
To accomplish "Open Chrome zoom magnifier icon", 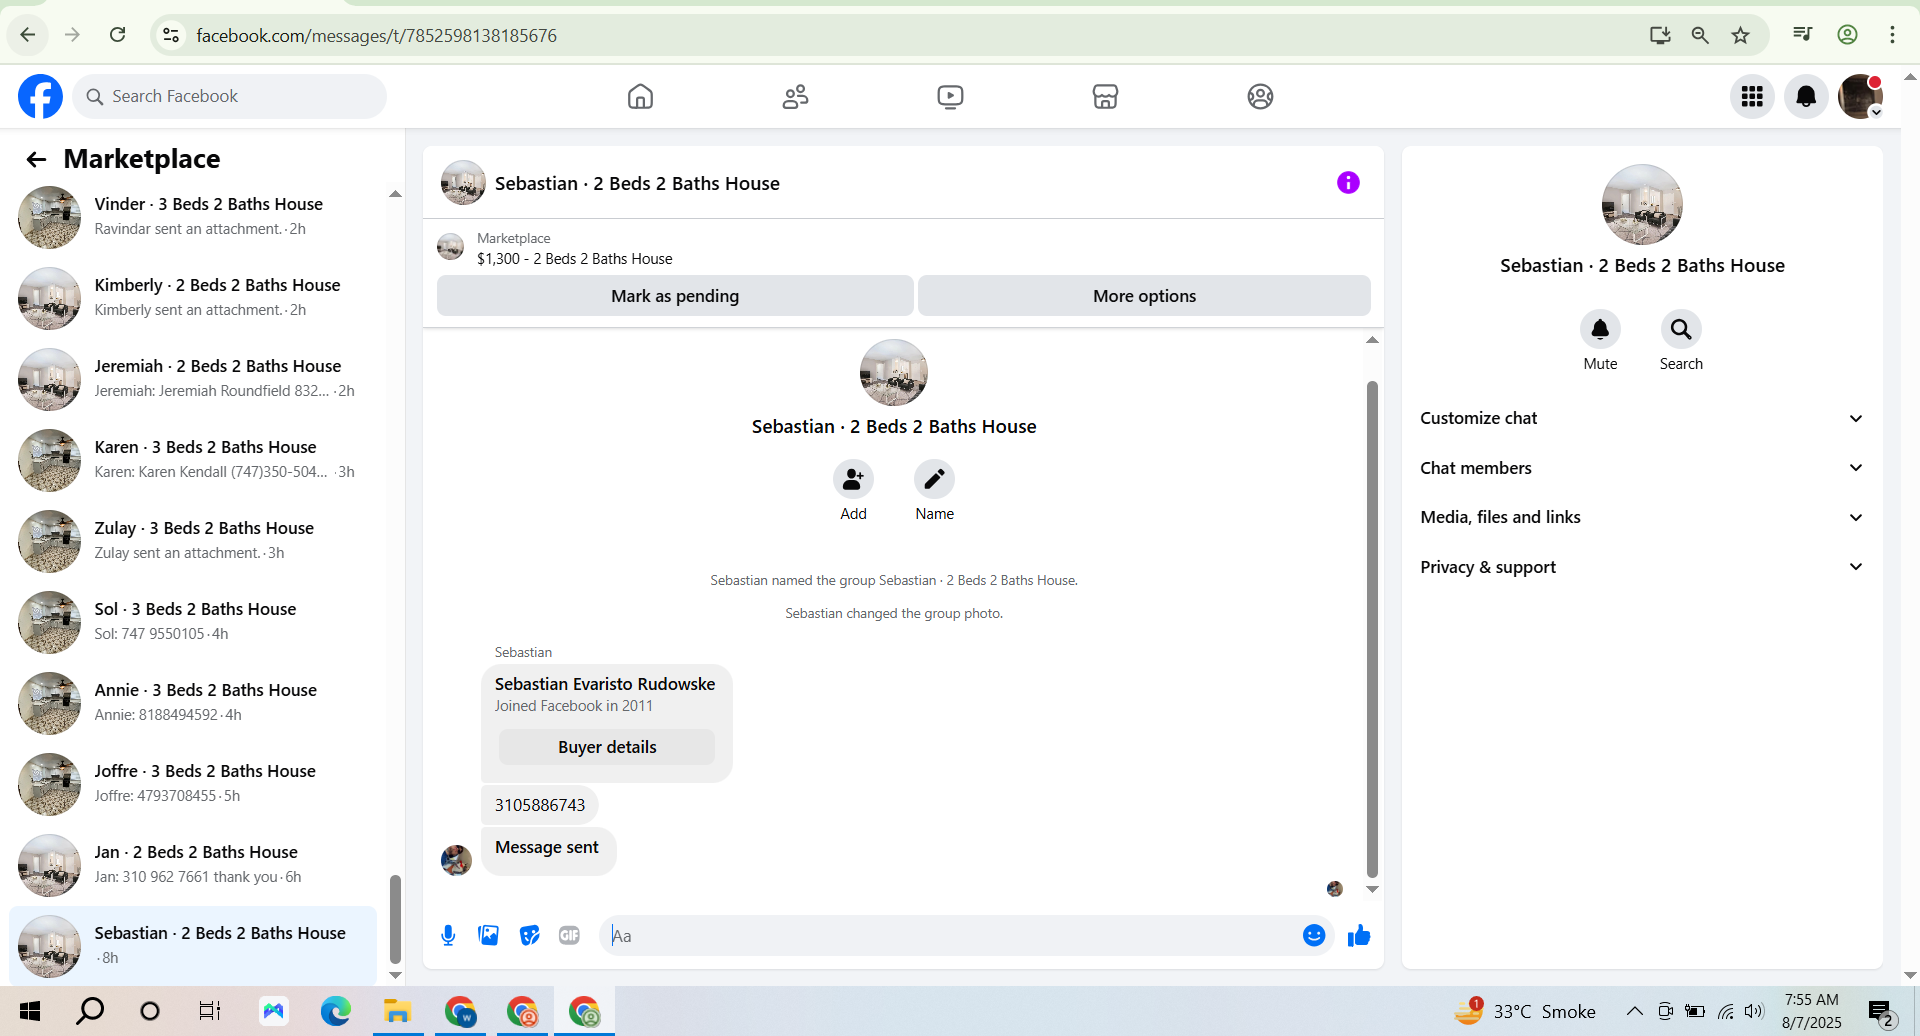I will click(1700, 35).
